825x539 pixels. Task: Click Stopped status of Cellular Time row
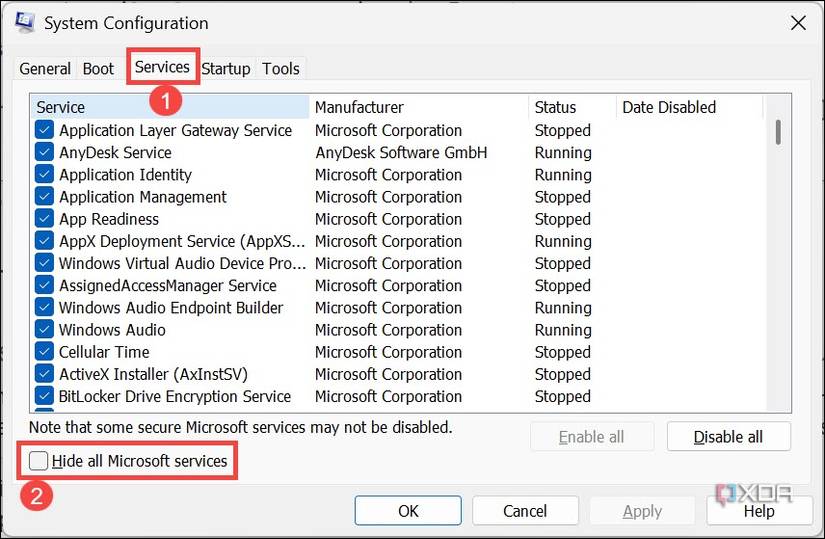(x=562, y=352)
